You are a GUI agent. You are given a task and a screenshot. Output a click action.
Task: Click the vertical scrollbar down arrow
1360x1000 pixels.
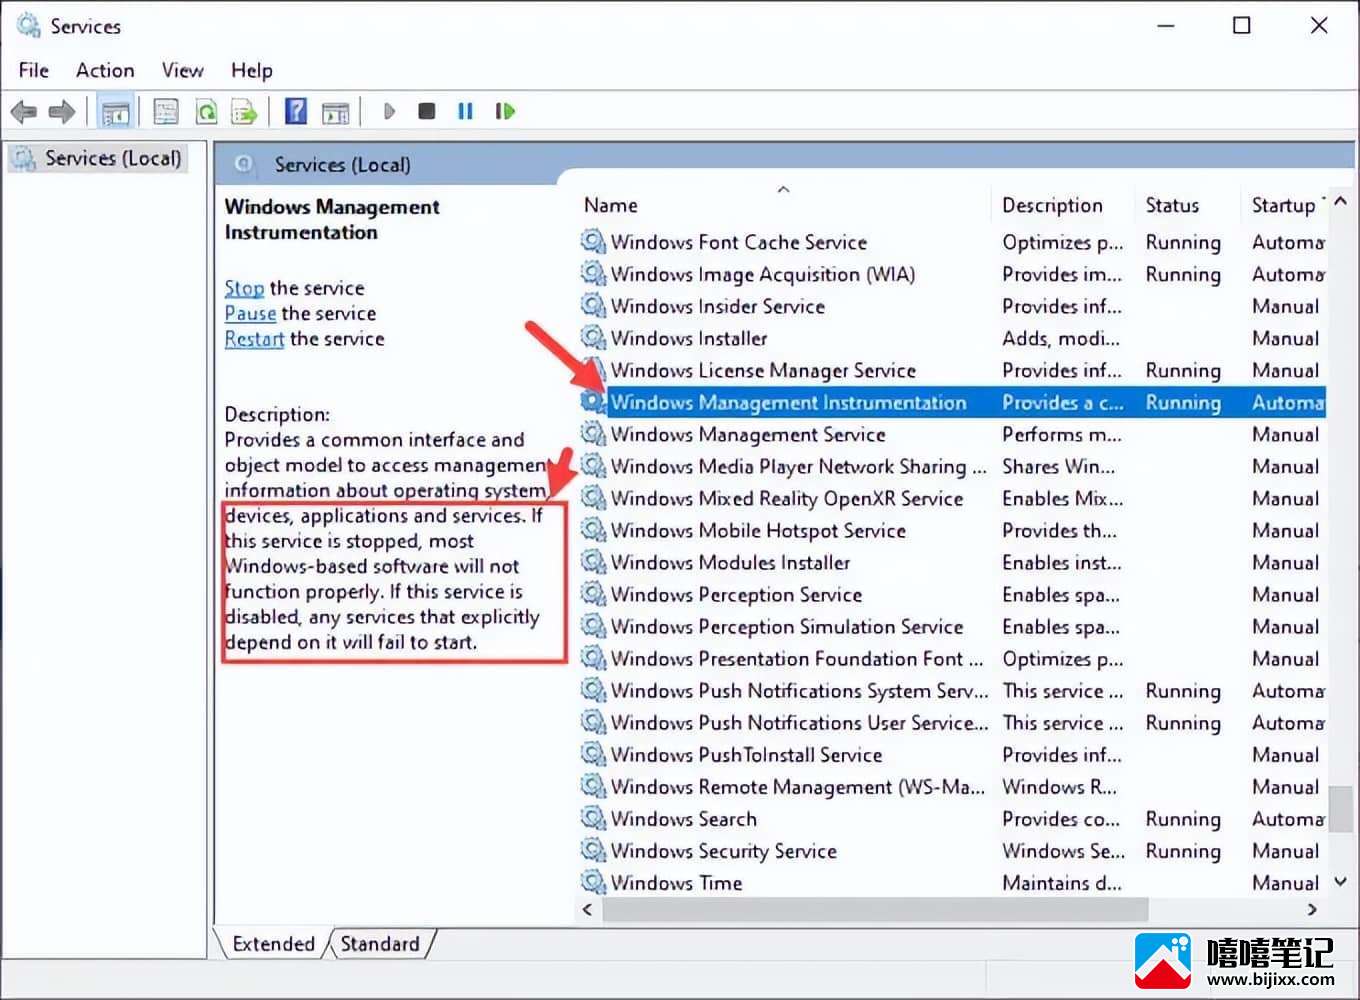click(1341, 882)
